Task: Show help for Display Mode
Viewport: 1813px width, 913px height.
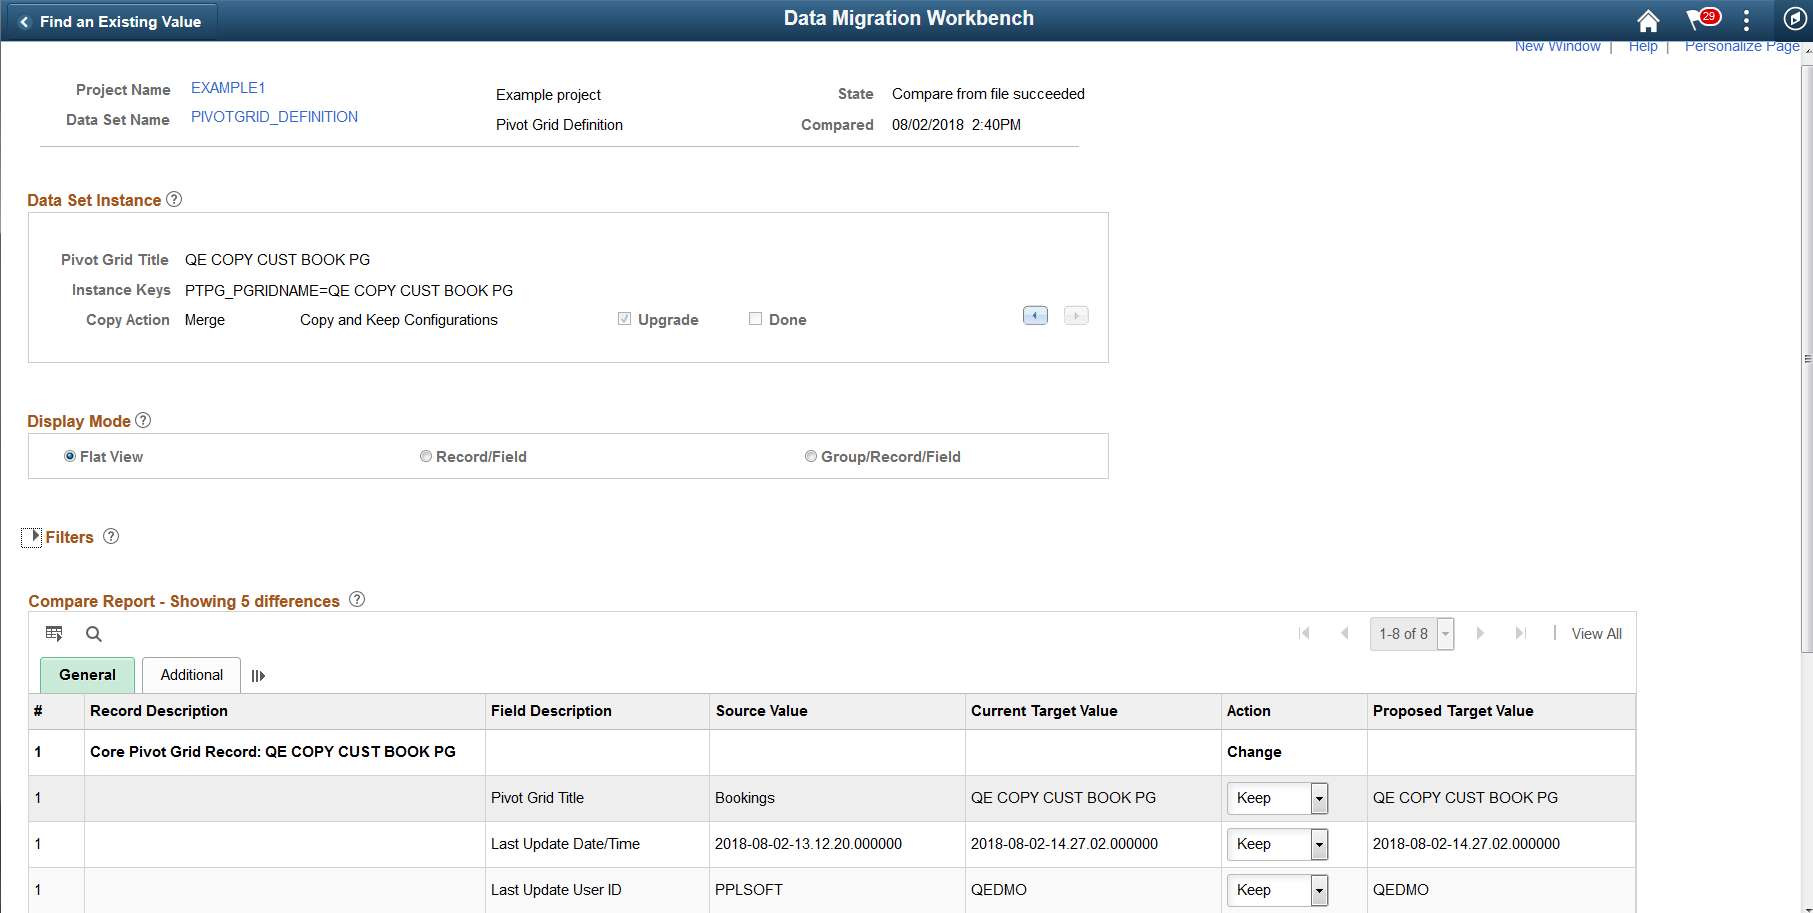Action: tap(143, 420)
